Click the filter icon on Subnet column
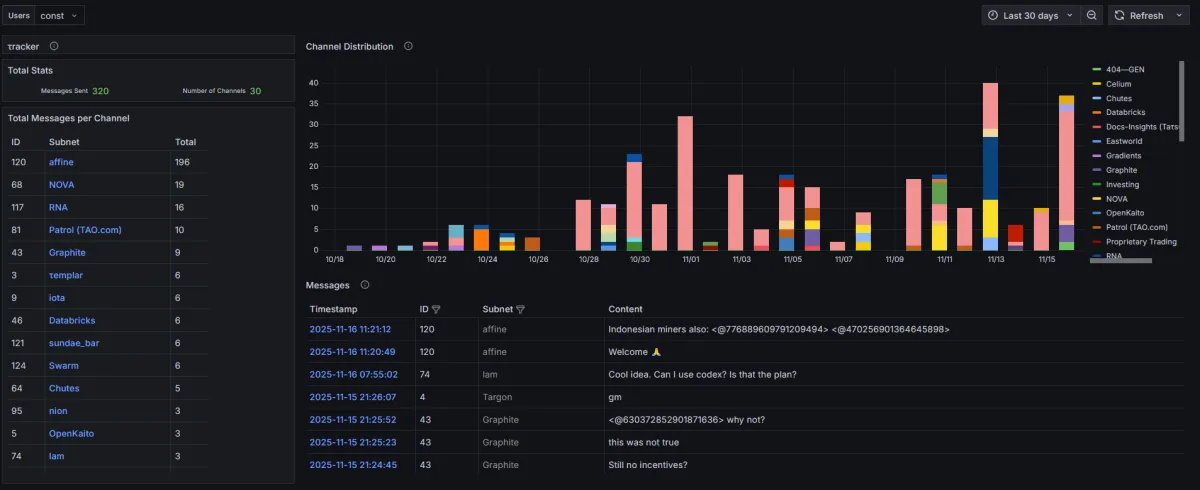 click(x=520, y=309)
